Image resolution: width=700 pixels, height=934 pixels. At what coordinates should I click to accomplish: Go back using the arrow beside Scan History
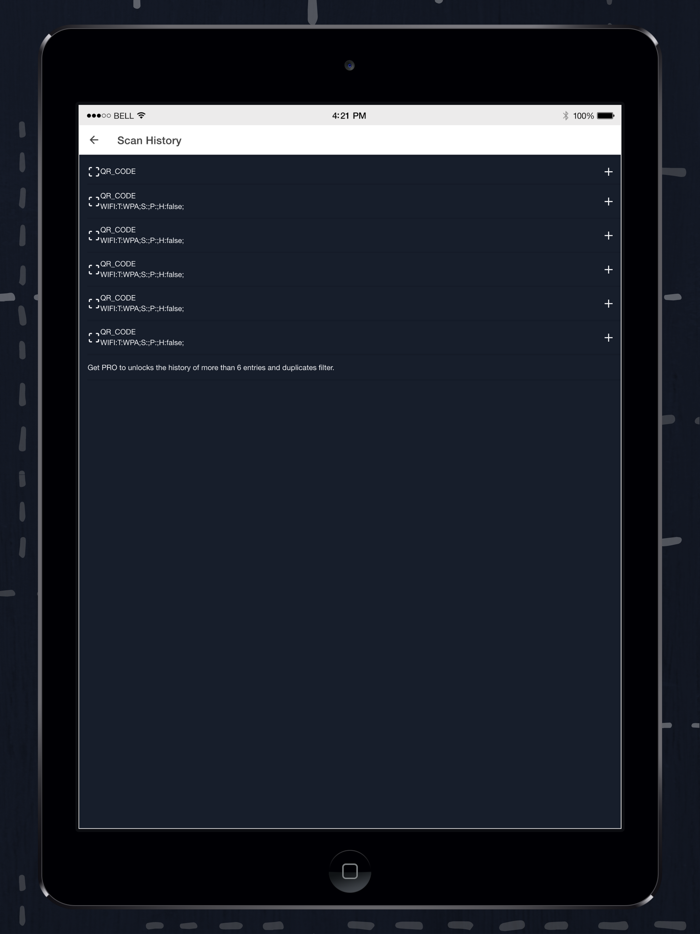[x=94, y=140]
